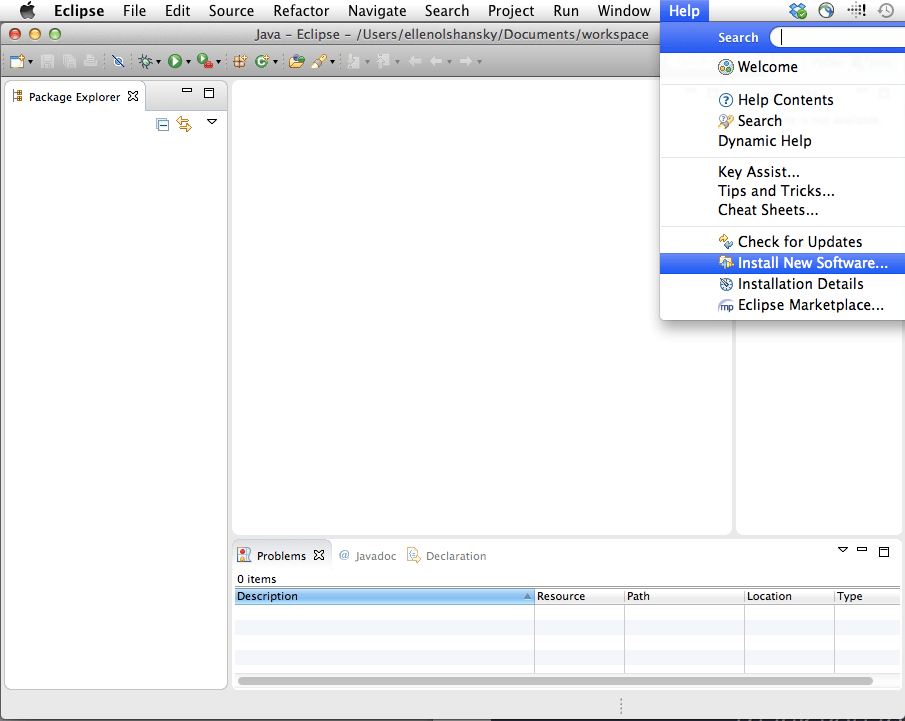Click the Save All toolbar icon

click(69, 61)
